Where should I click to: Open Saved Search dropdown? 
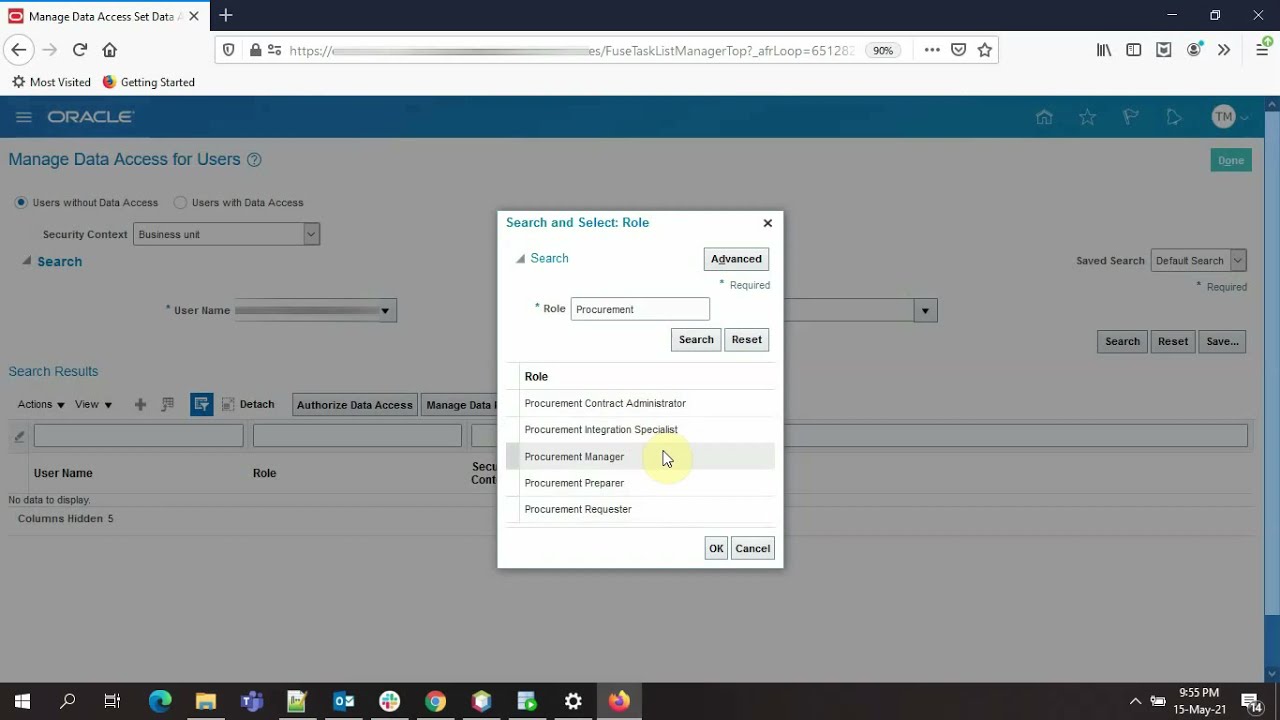[1238, 261]
